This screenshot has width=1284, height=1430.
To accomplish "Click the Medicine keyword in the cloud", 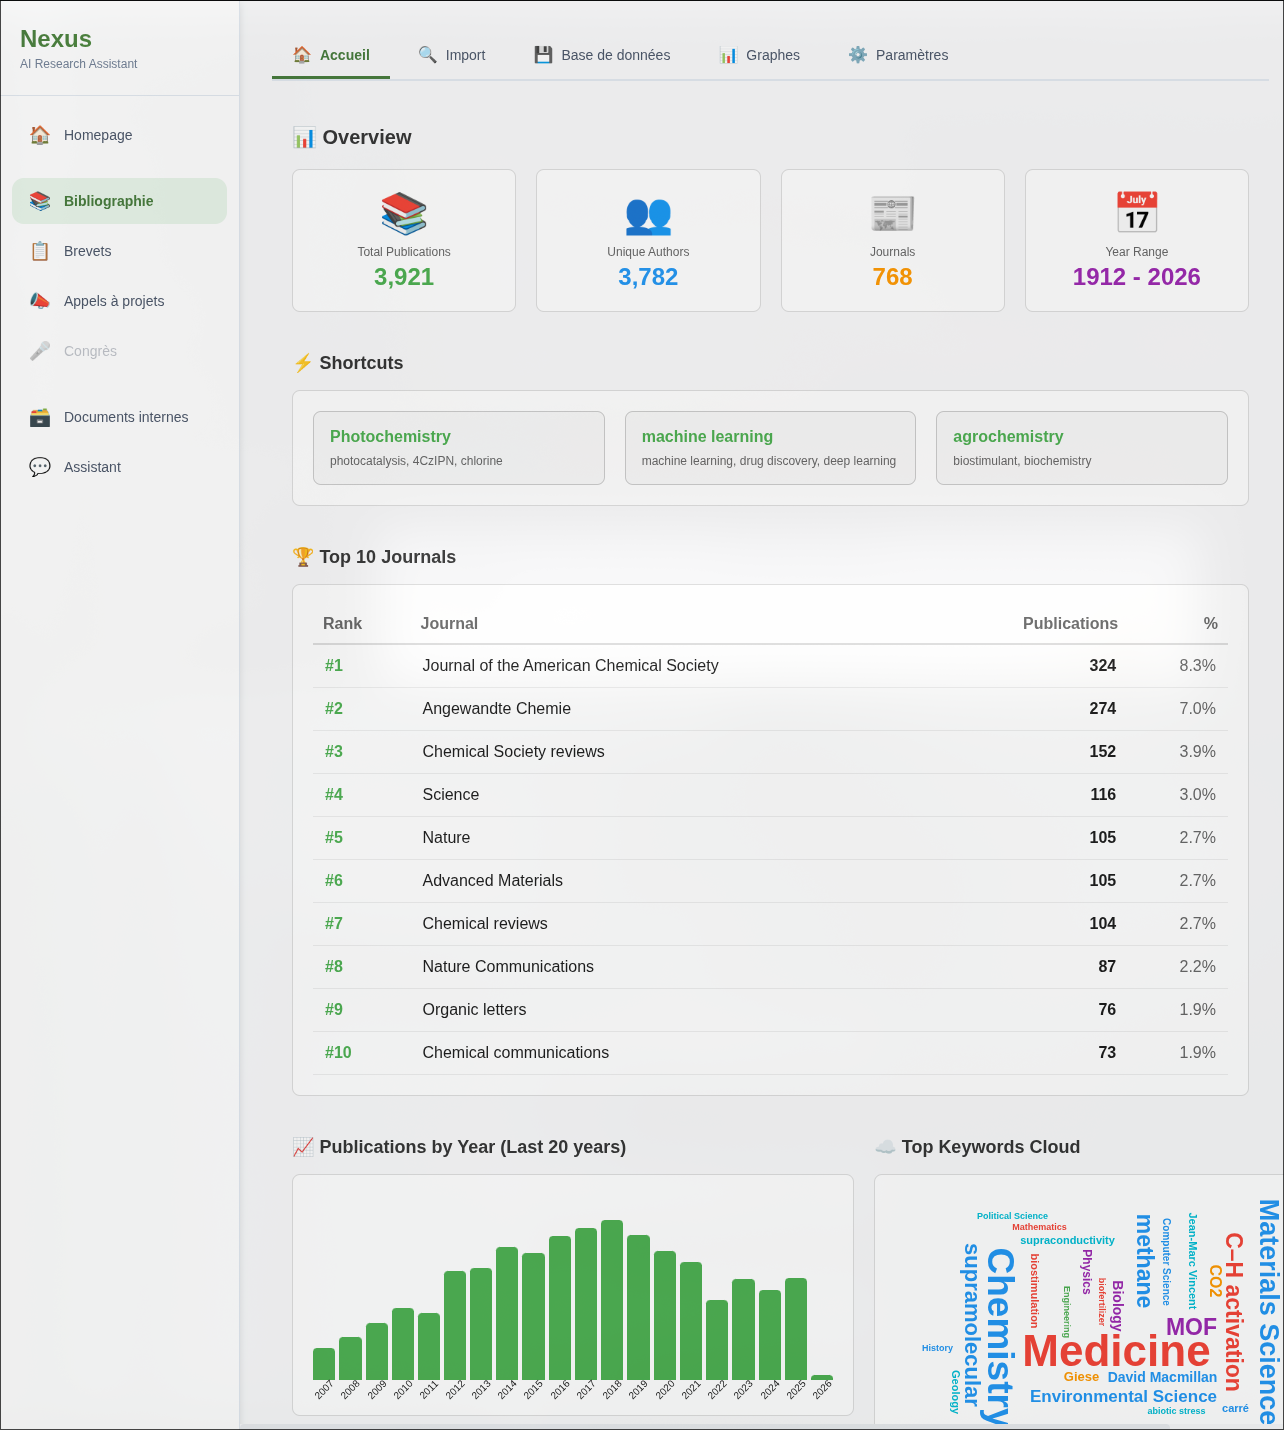I will pyautogui.click(x=1116, y=1352).
